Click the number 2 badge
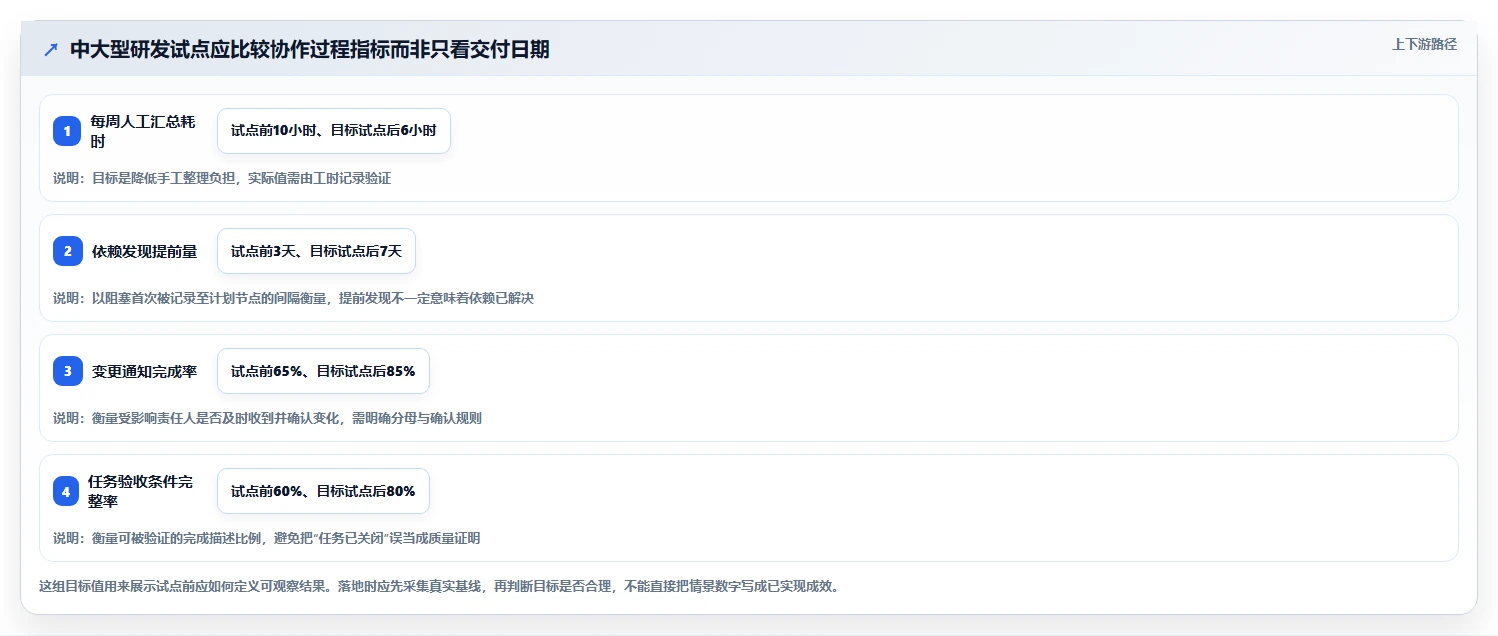This screenshot has width=1498, height=636. [x=67, y=251]
